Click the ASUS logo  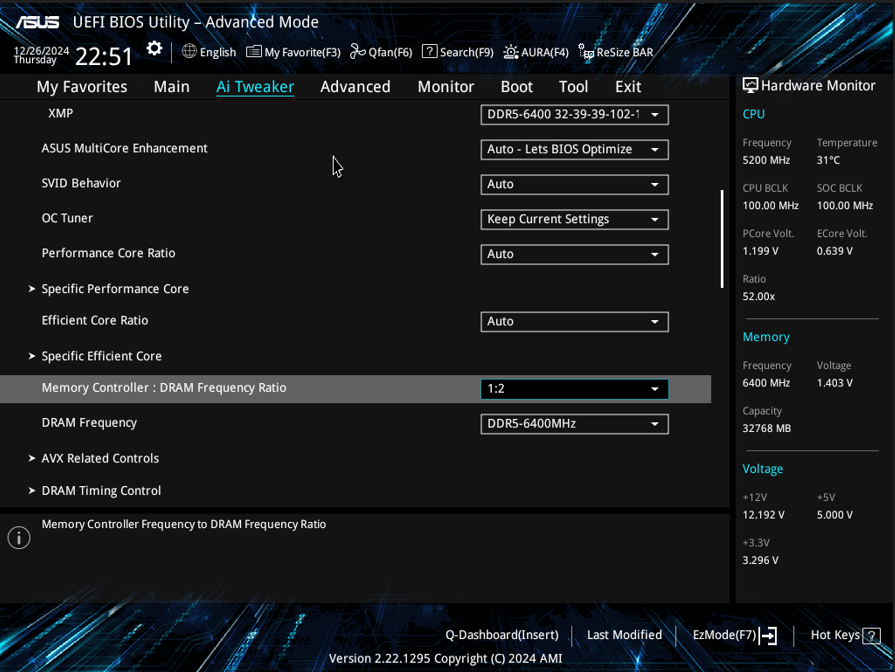pyautogui.click(x=38, y=22)
